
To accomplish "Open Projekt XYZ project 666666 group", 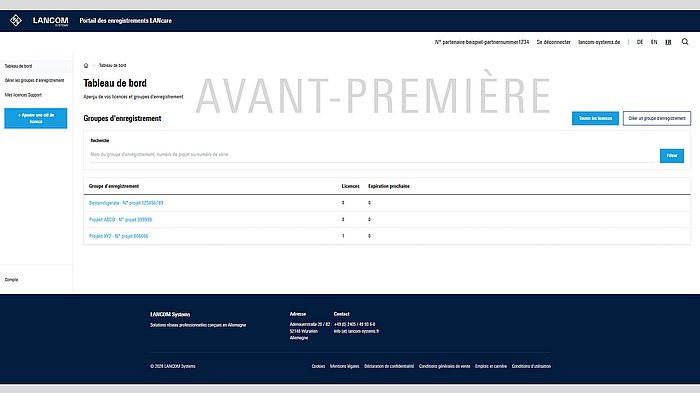I will point(119,236).
